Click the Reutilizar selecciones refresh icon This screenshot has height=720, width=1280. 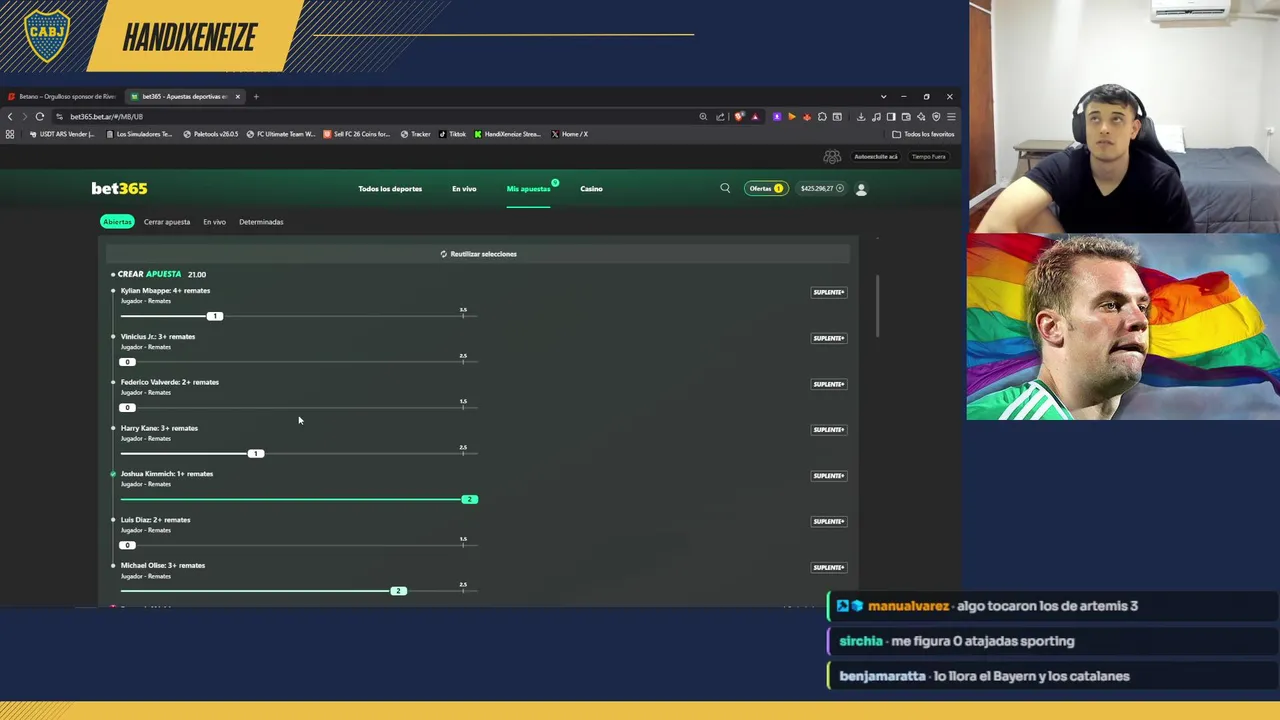(x=443, y=254)
